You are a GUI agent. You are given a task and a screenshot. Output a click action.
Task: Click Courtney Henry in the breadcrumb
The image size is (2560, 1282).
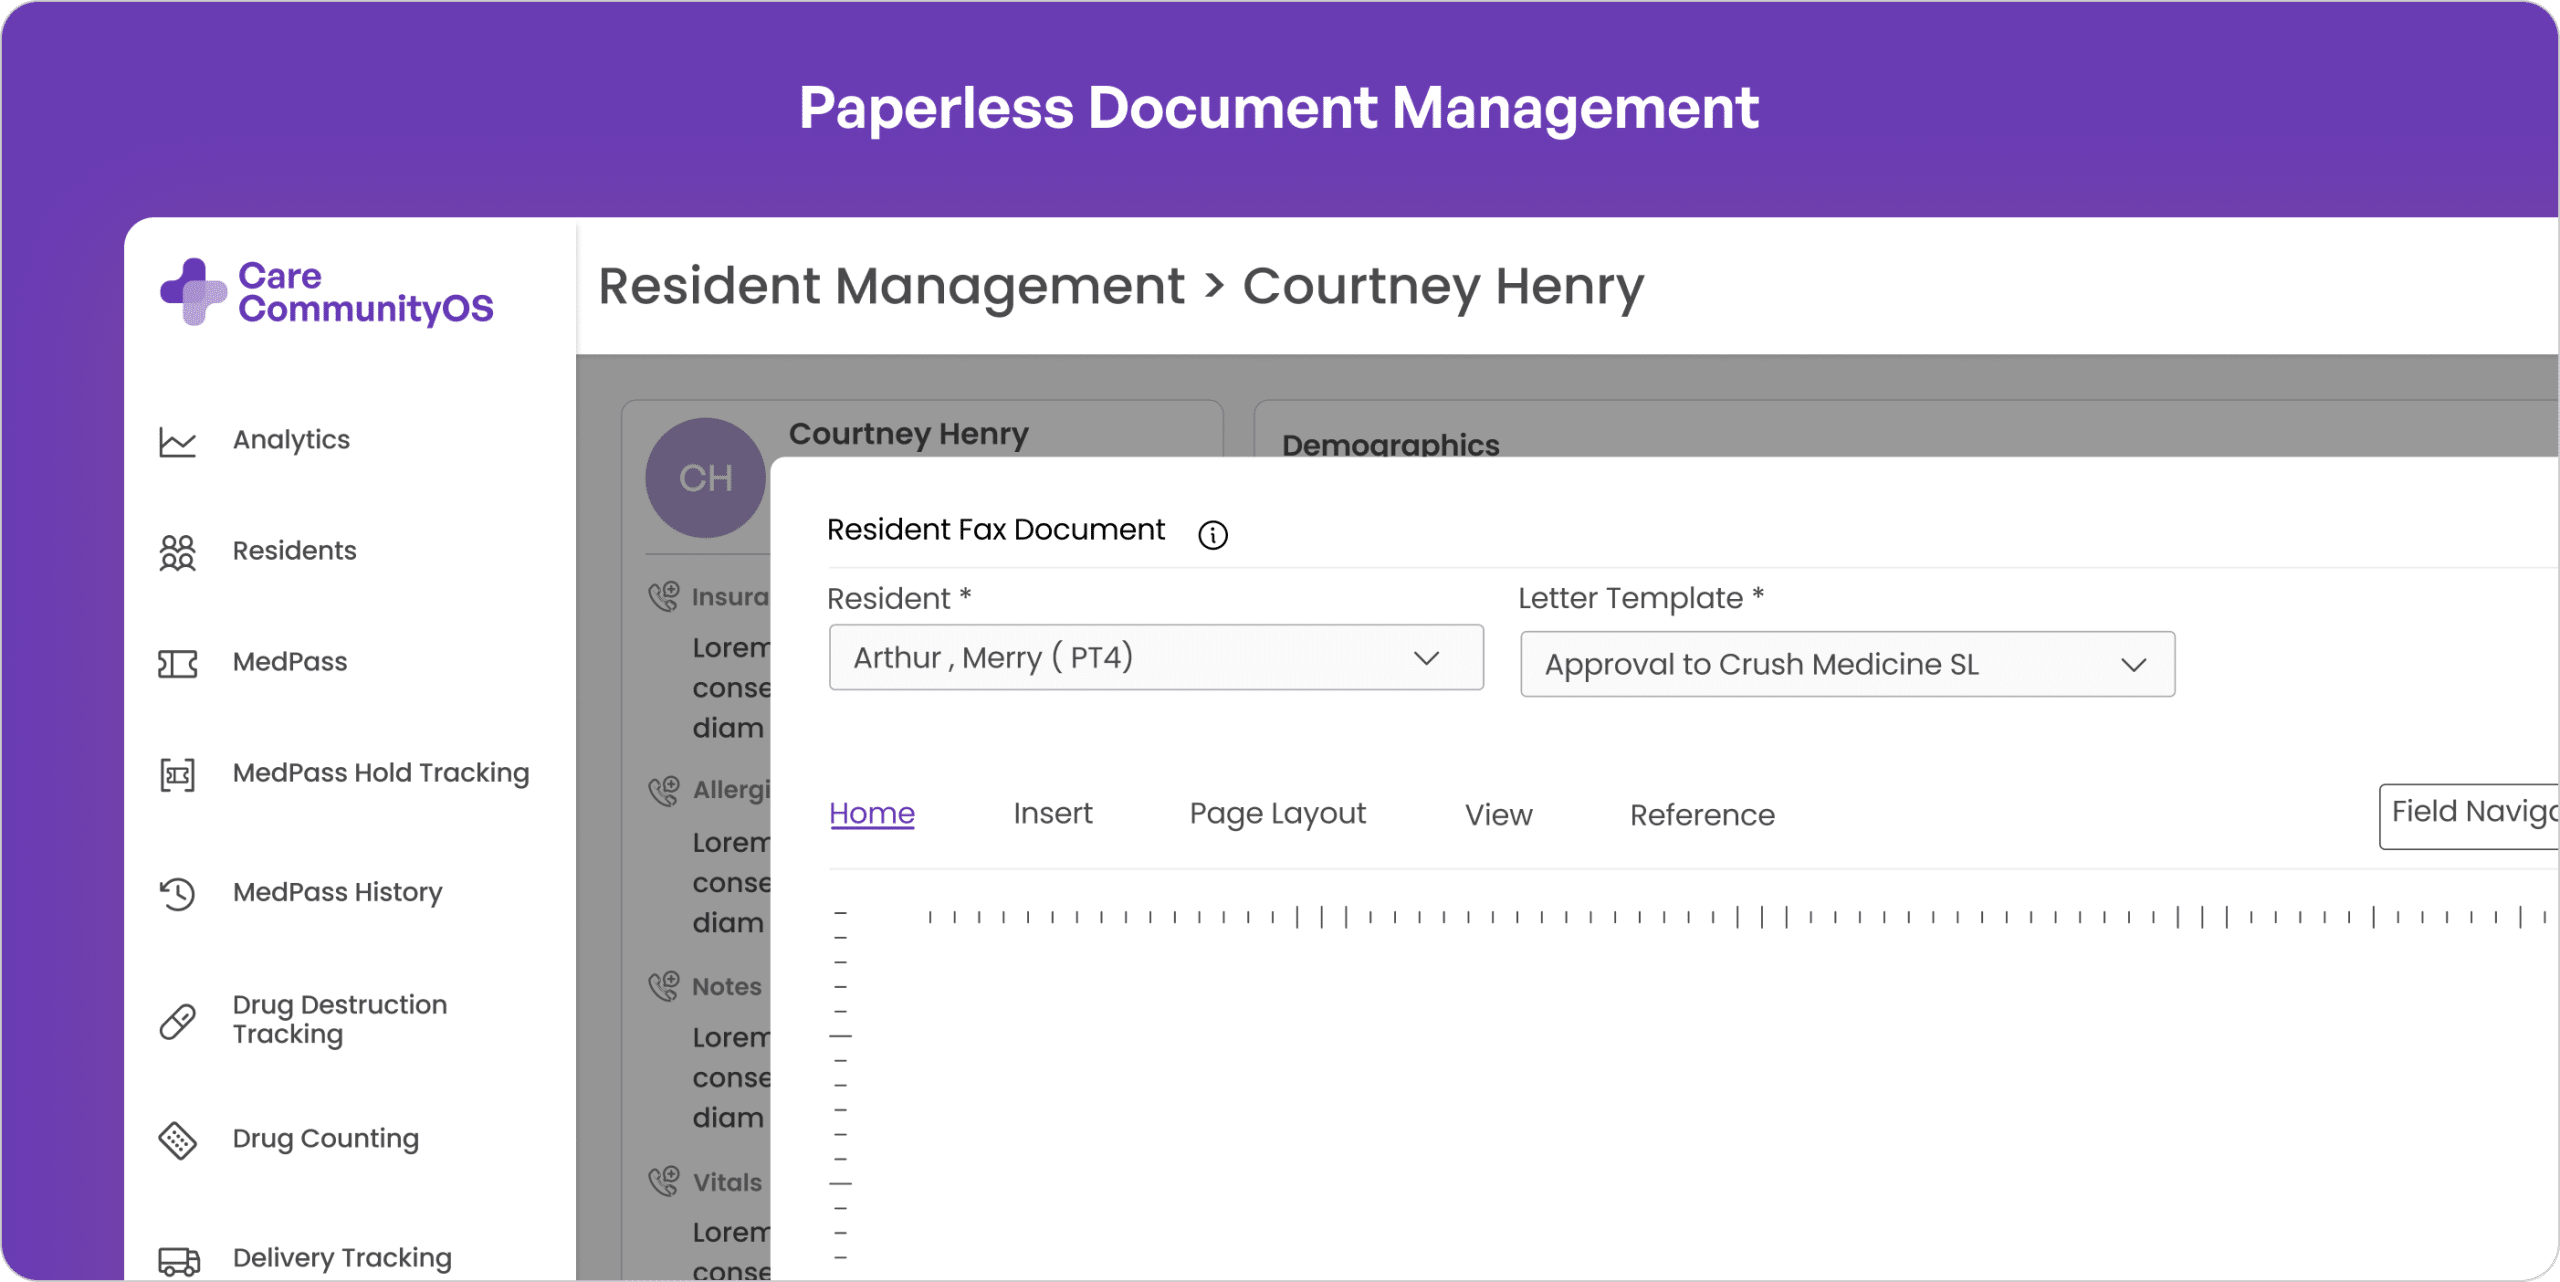pos(1443,286)
